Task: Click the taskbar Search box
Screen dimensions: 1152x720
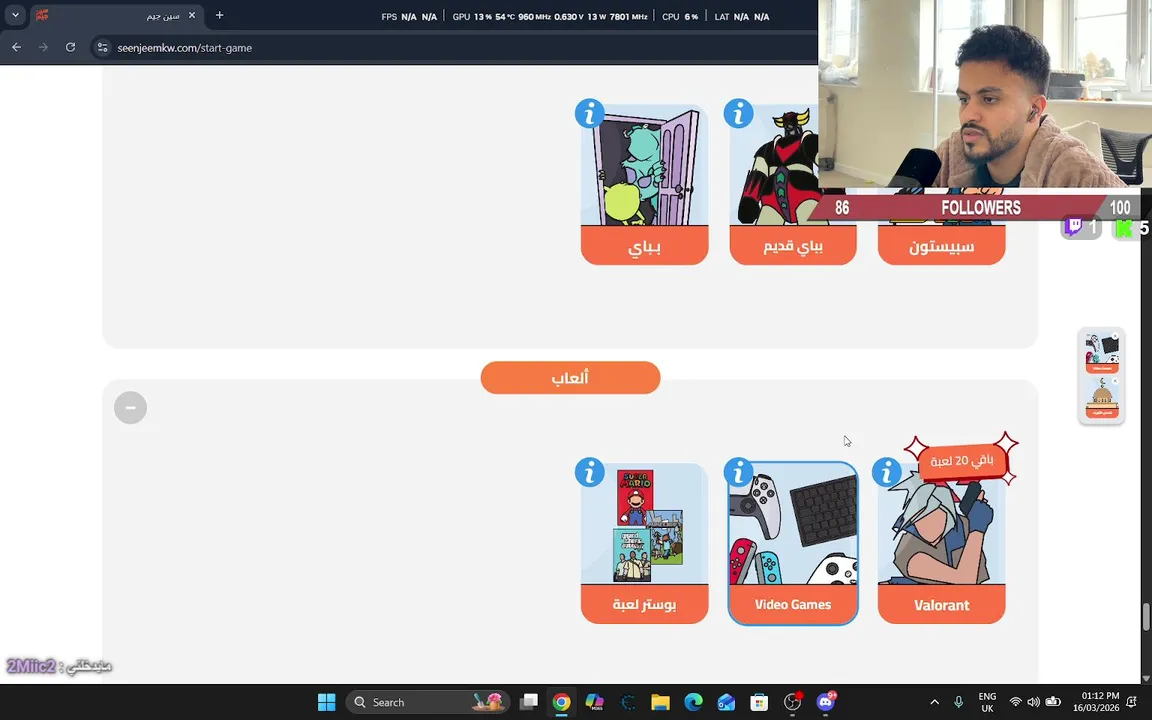Action: (x=427, y=702)
